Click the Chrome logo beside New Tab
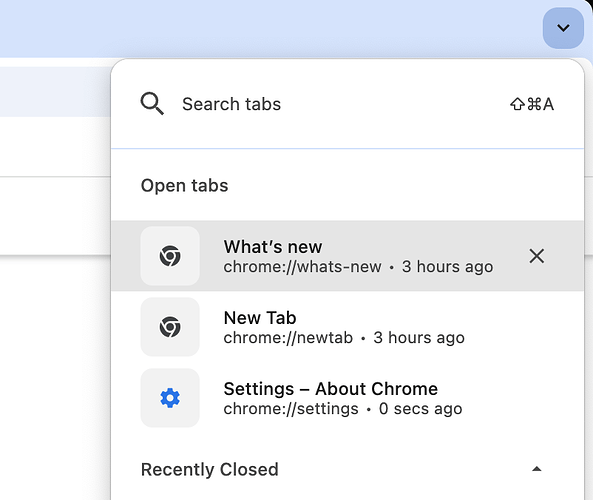The width and height of the screenshot is (593, 500). tap(170, 327)
